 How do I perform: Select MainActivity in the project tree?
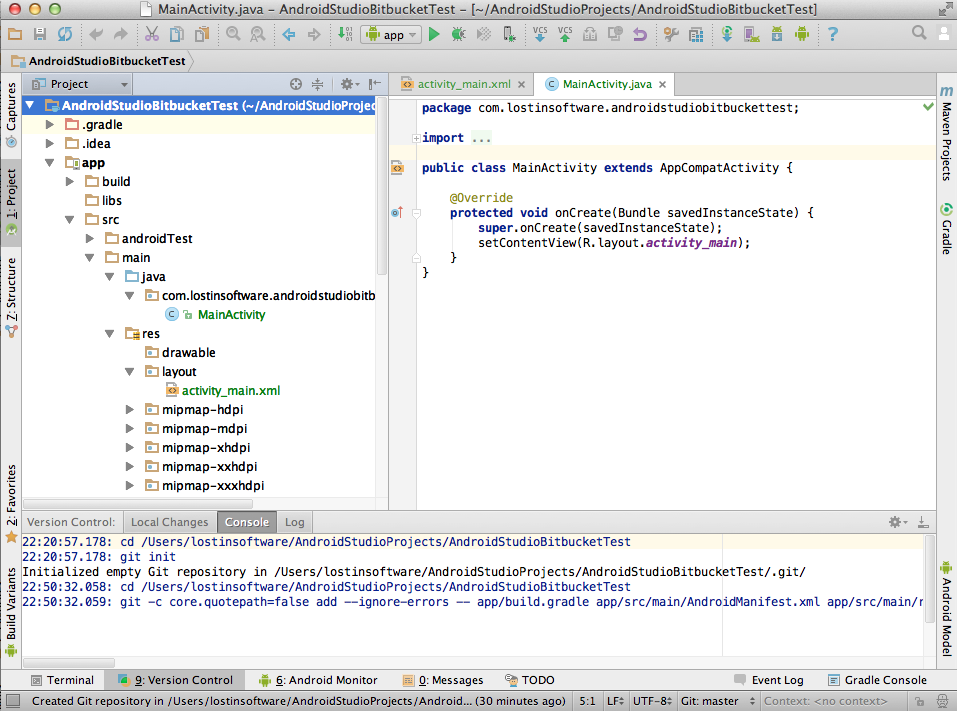coord(231,315)
